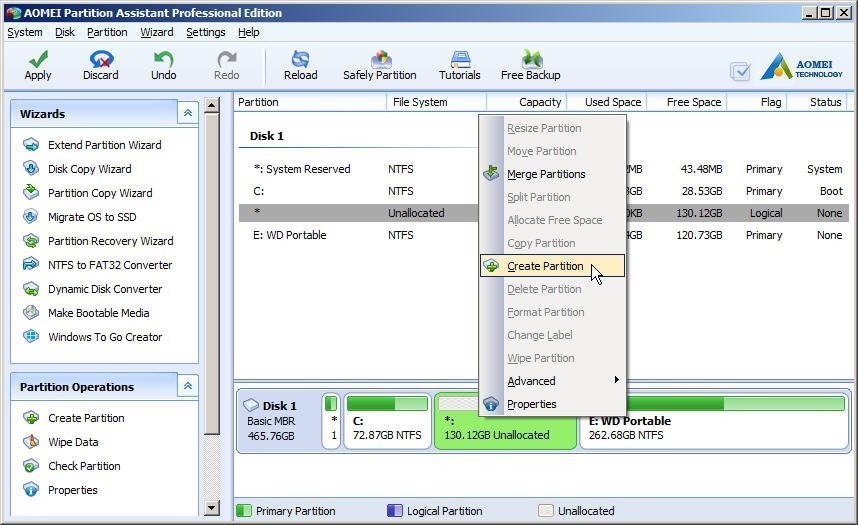This screenshot has width=858, height=525.
Task: Apply pending operations with Apply button
Action: pyautogui.click(x=38, y=65)
